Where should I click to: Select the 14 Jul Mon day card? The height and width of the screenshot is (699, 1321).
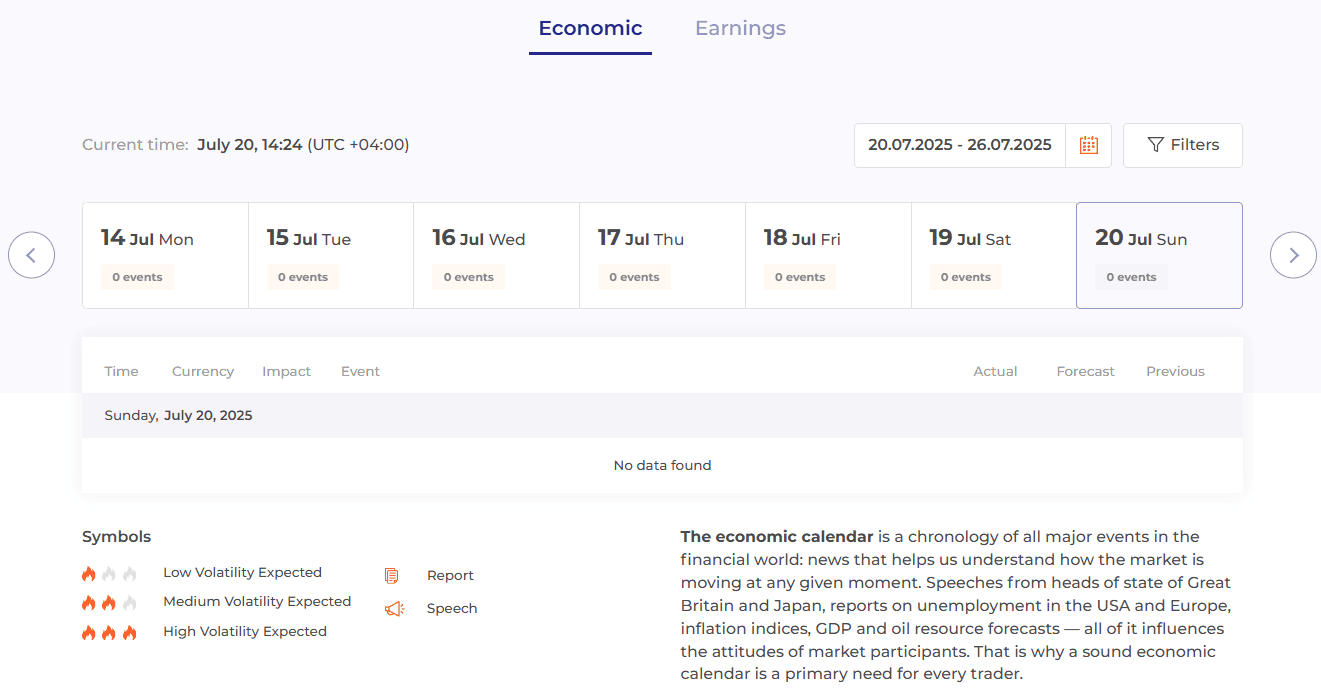[x=165, y=255]
